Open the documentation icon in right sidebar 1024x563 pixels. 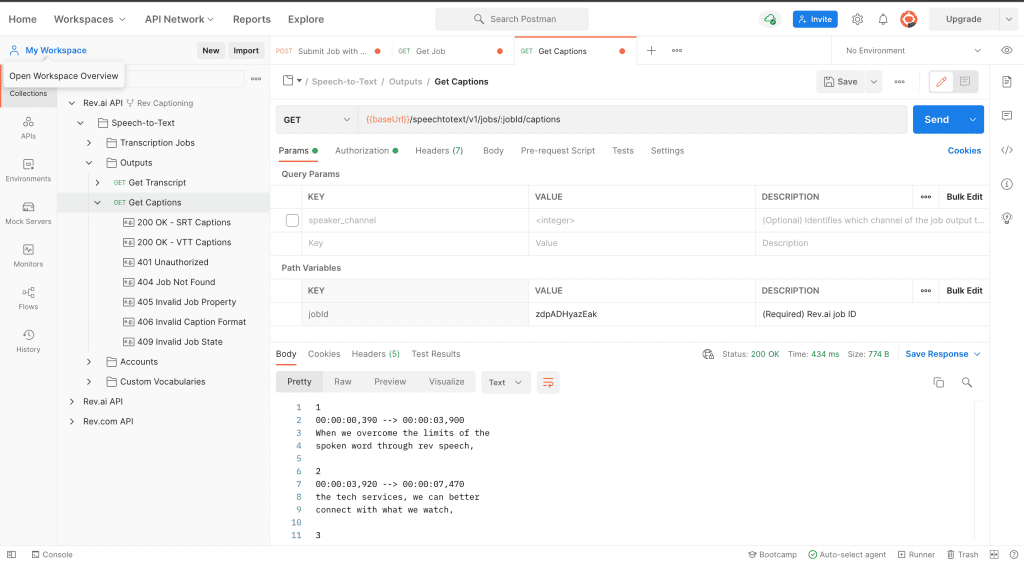pyautogui.click(x=1006, y=82)
